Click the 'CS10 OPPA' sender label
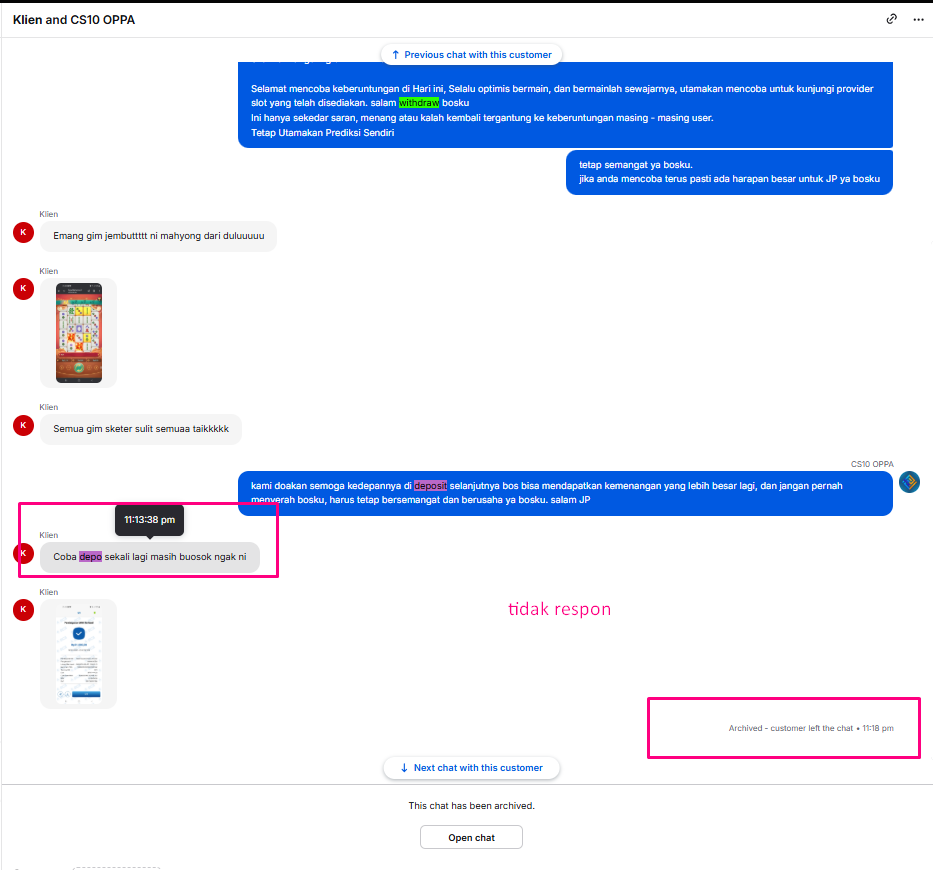933x870 pixels. pyautogui.click(x=872, y=464)
